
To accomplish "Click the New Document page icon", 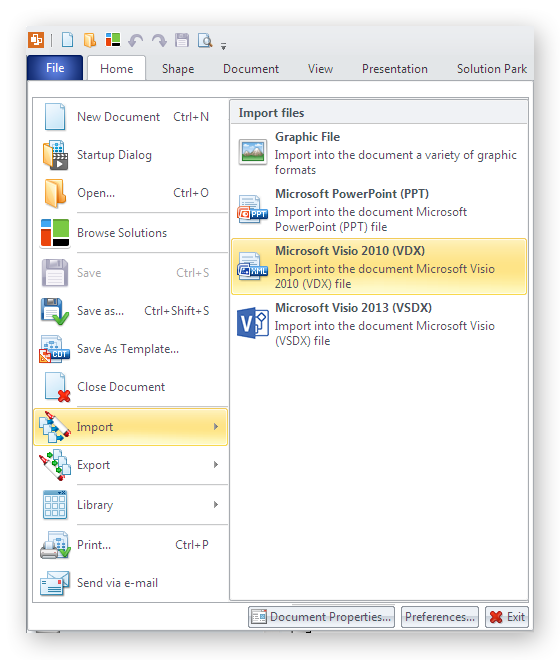I will [x=55, y=117].
